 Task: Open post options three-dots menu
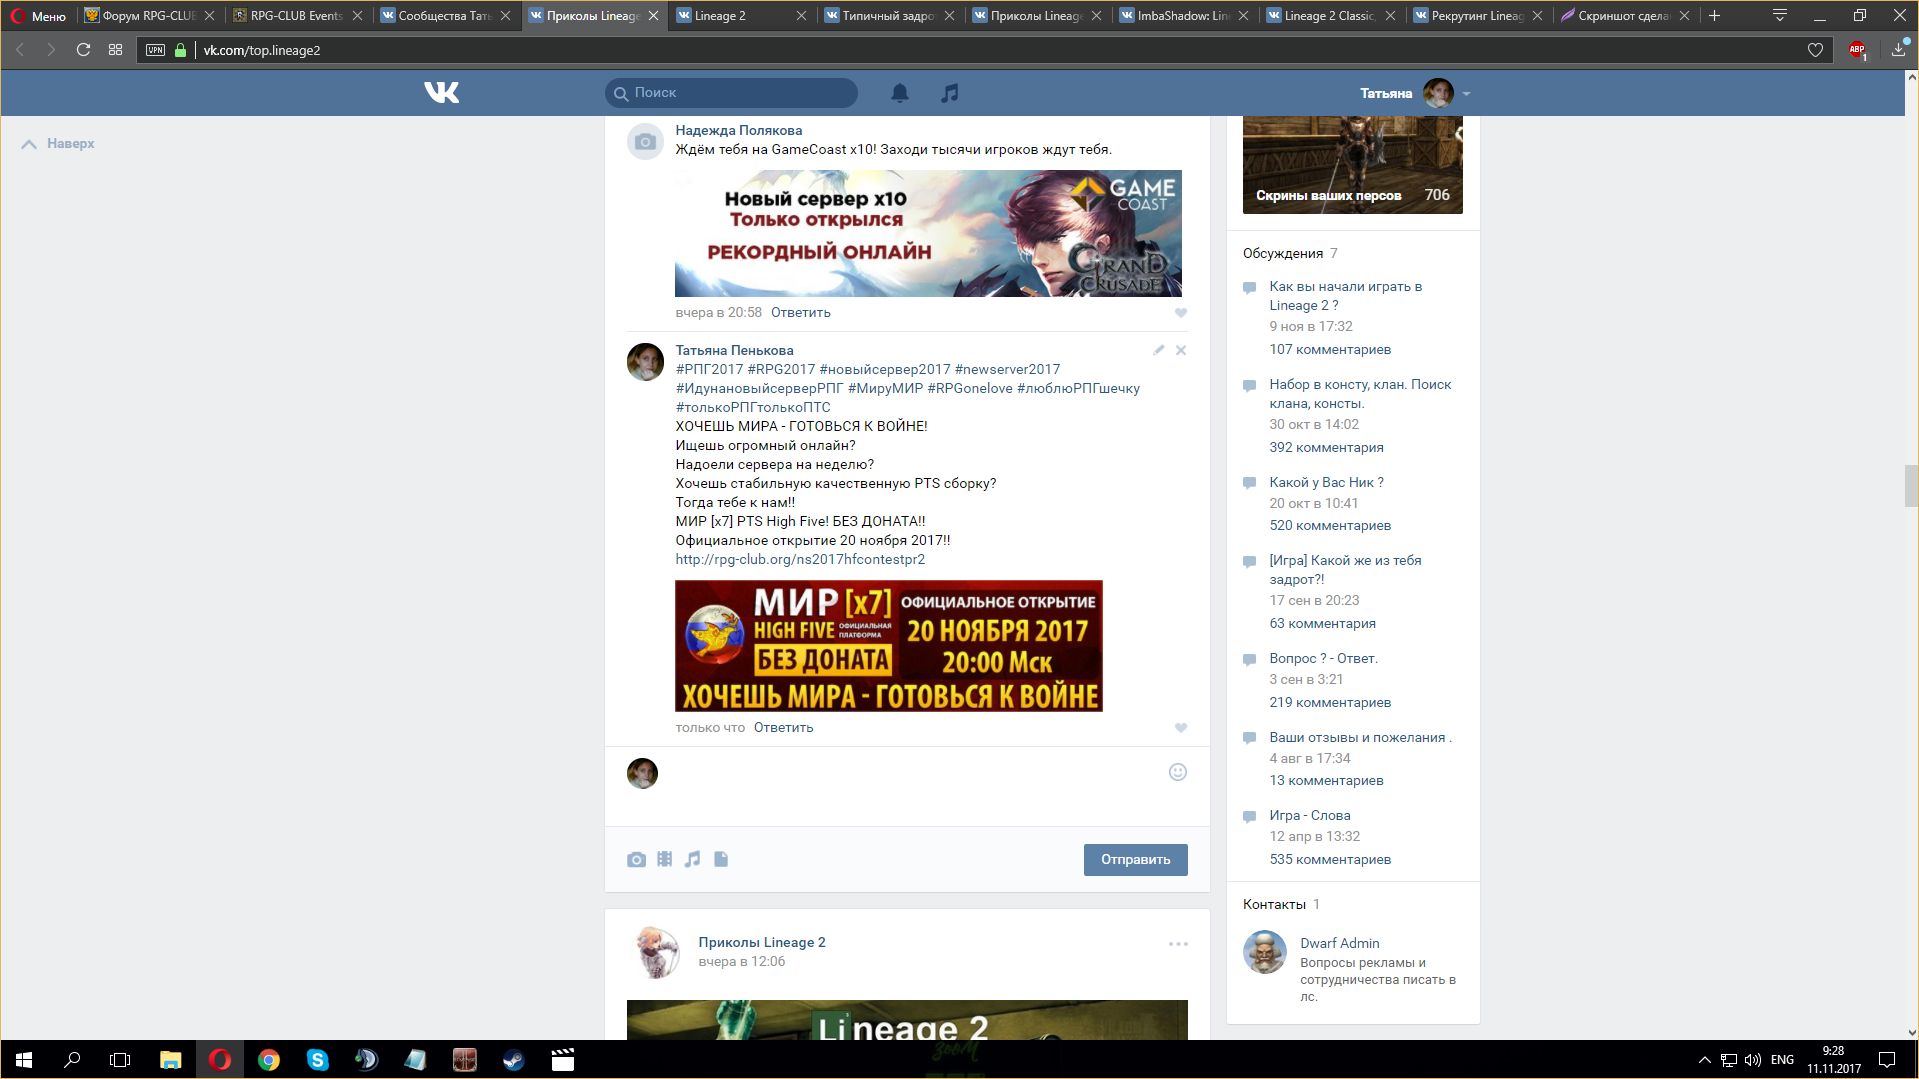1178,943
